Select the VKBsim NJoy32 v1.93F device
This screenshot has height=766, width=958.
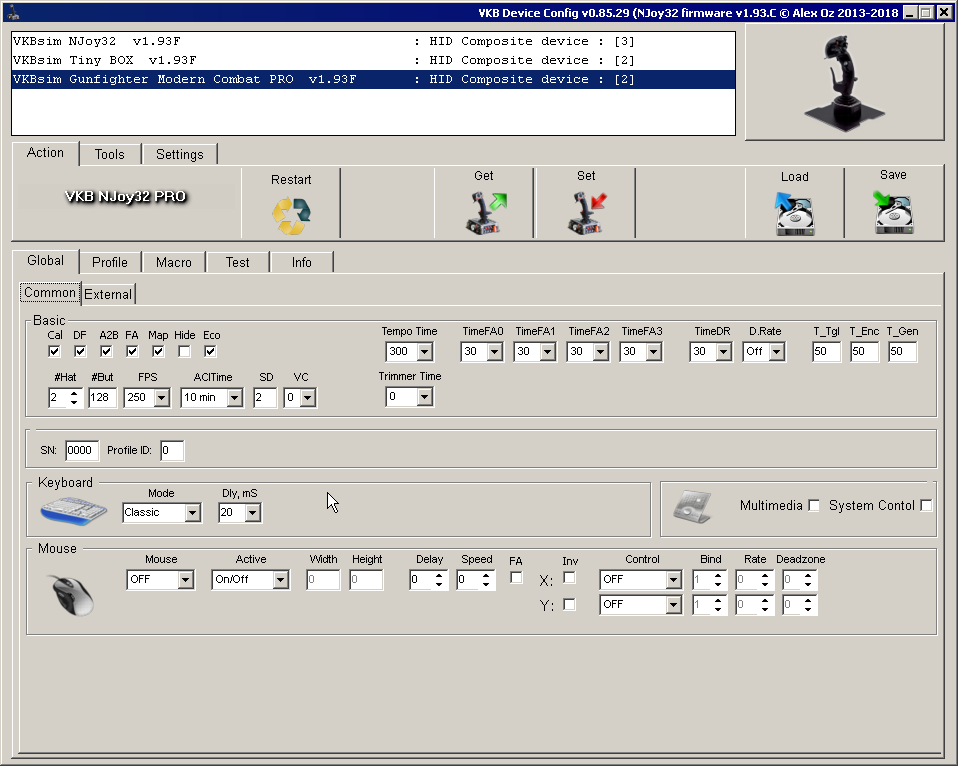coord(373,41)
